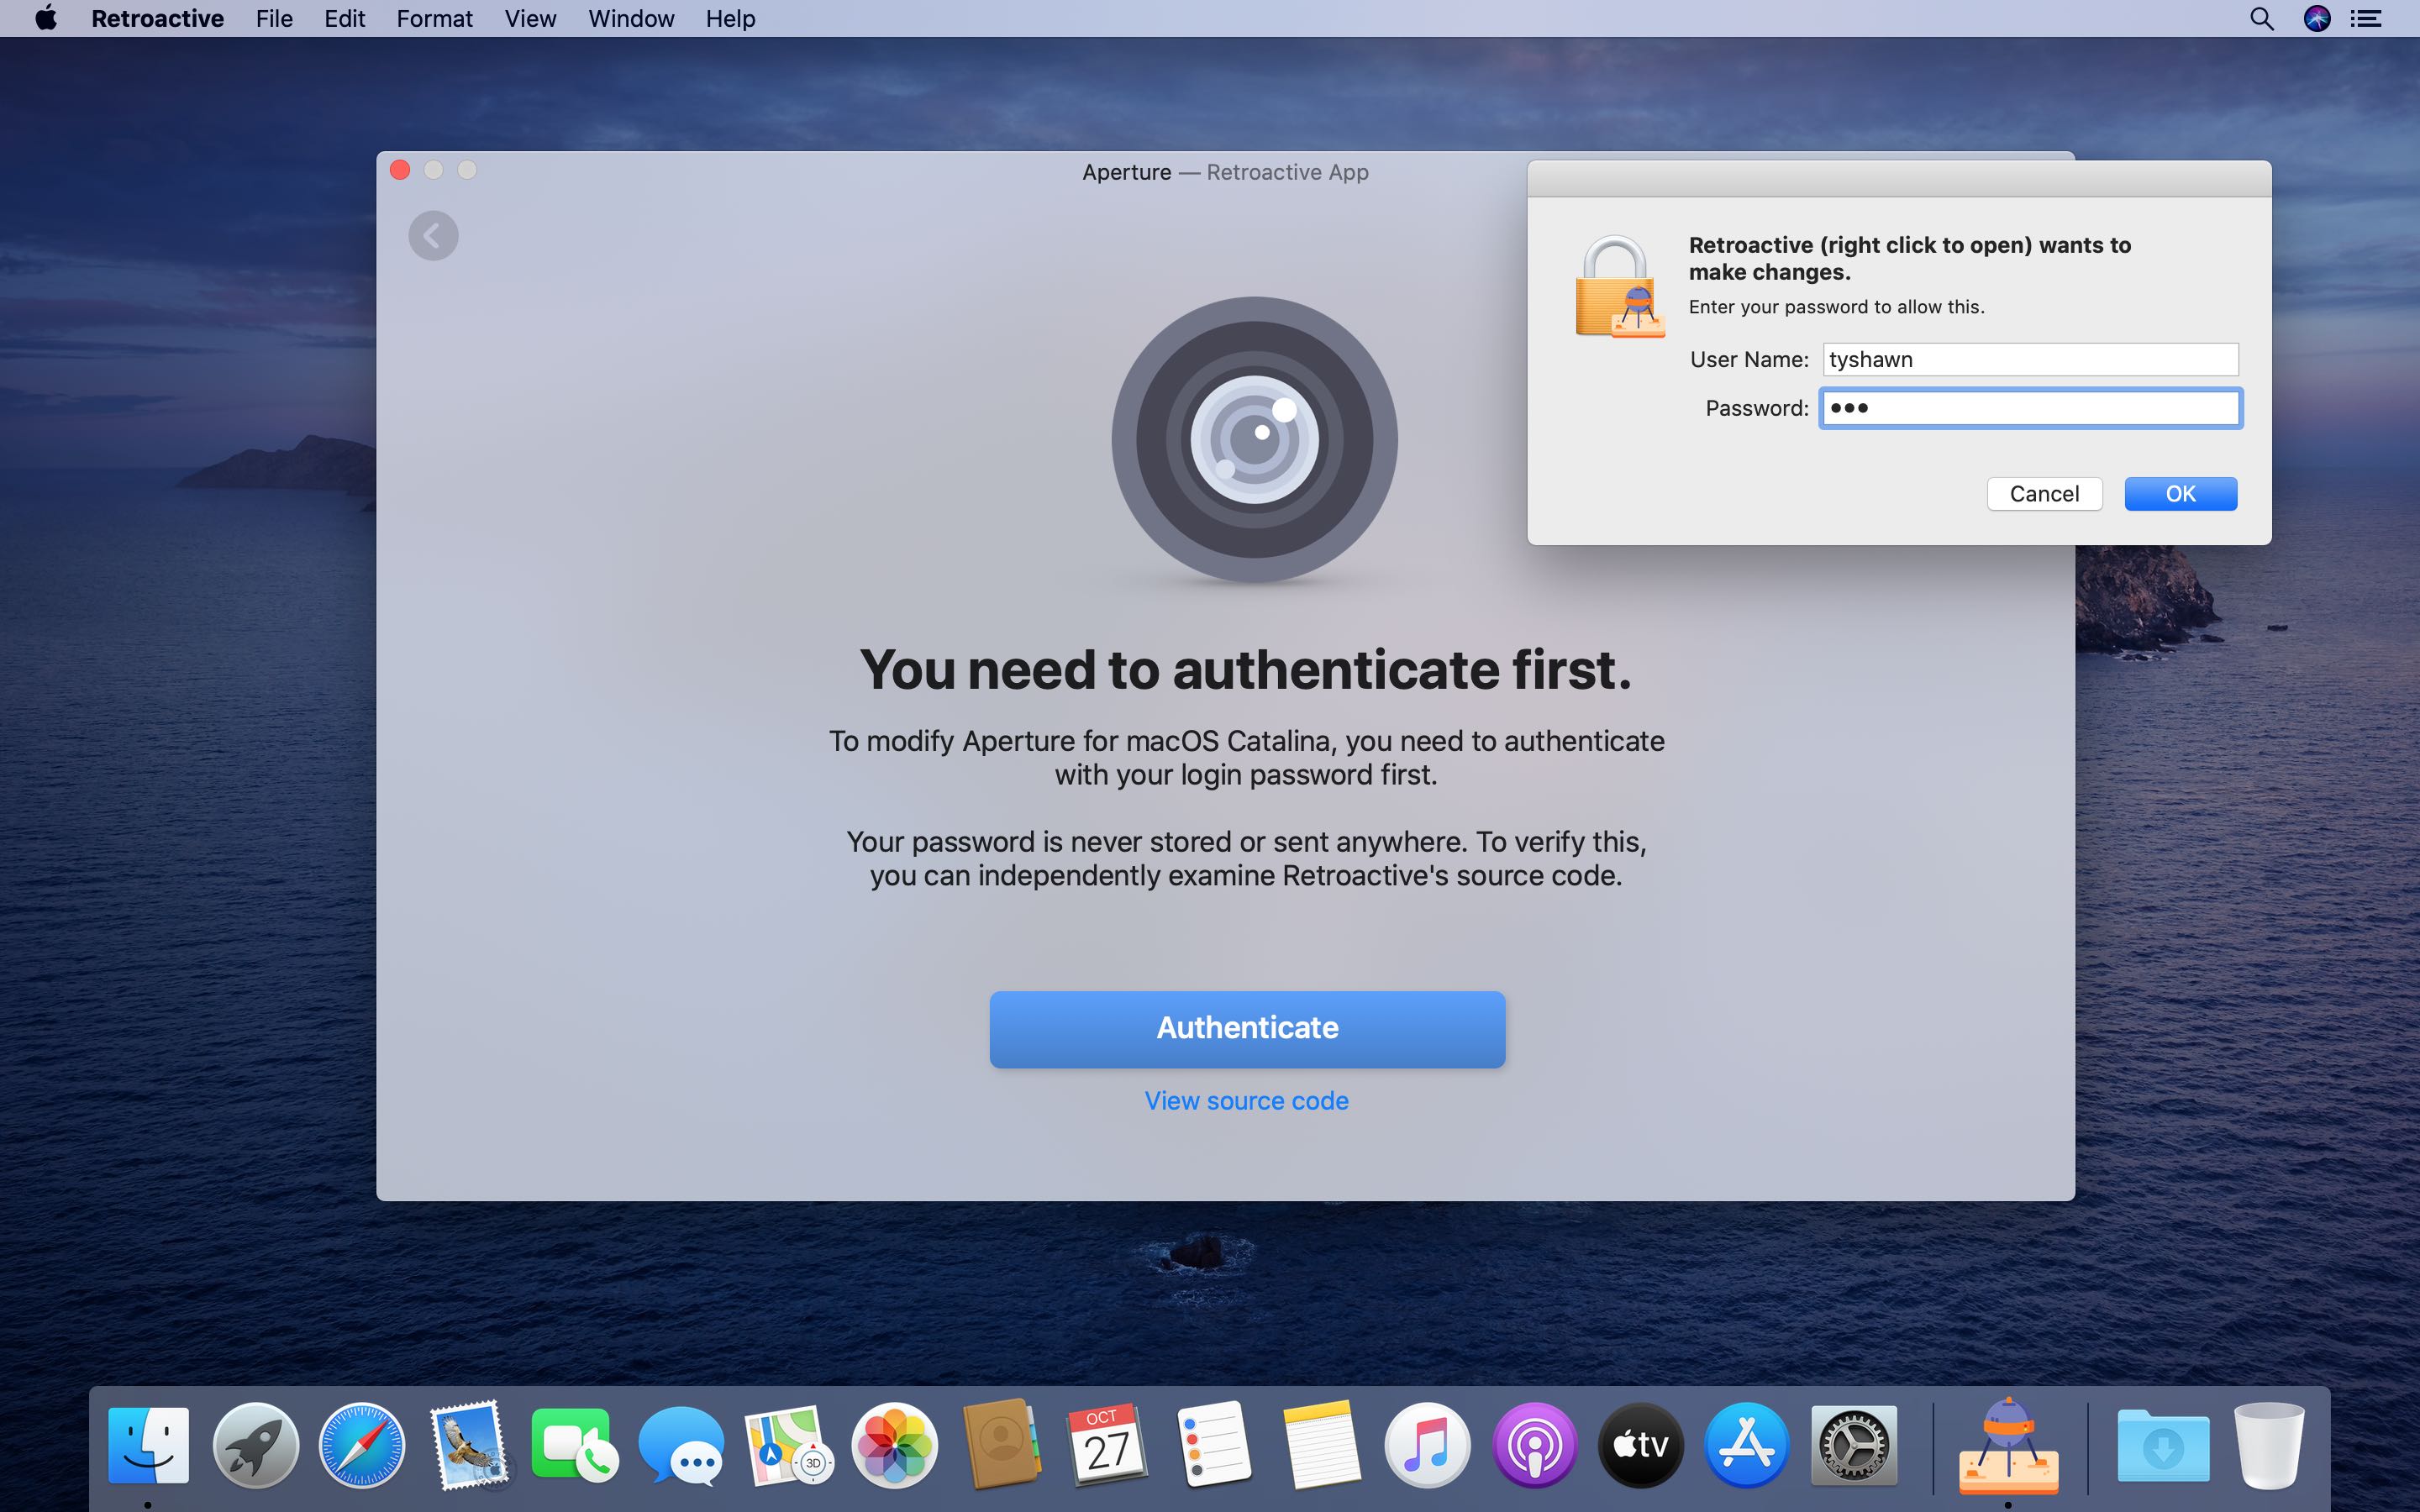Click the Authenticate button
Image resolution: width=2420 pixels, height=1512 pixels.
tap(1246, 1029)
